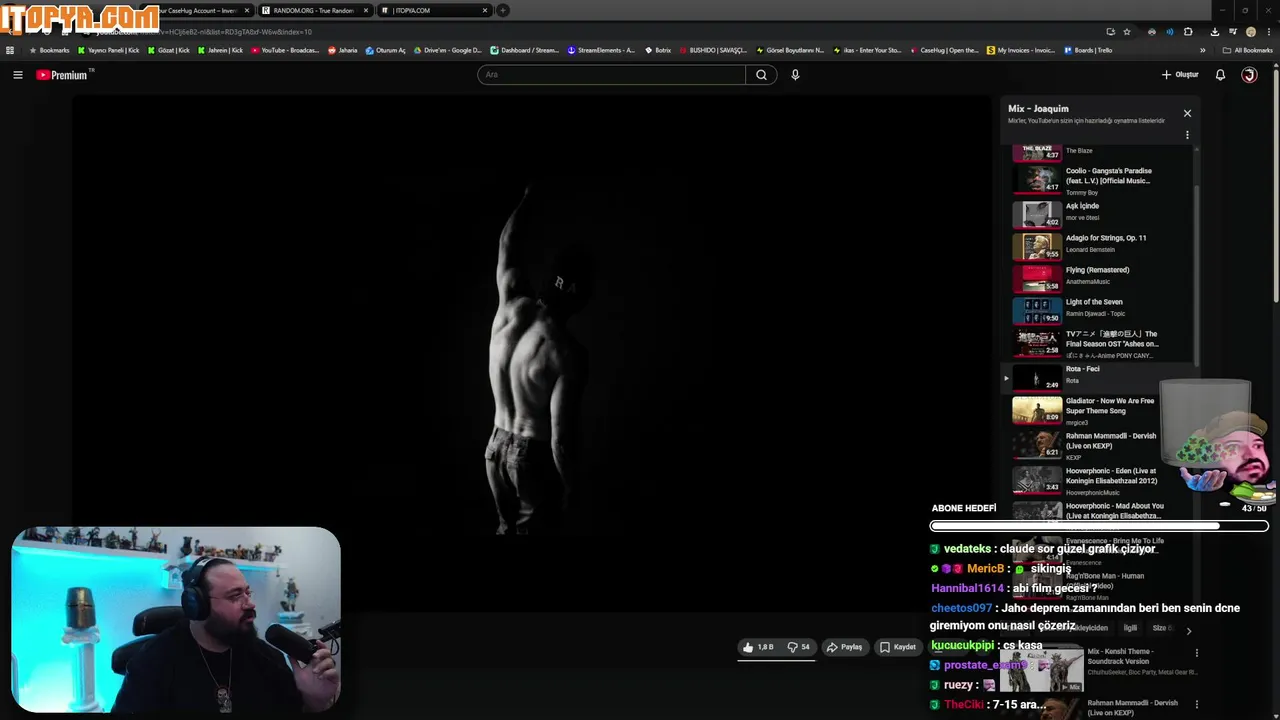Open the YouTube notifications bell
Image resolution: width=1280 pixels, height=720 pixels.
pyautogui.click(x=1220, y=75)
